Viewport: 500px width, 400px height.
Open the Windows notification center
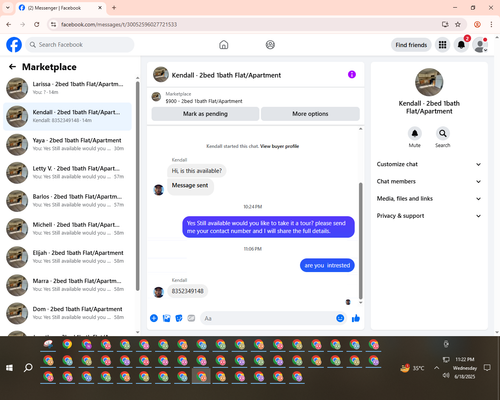pos(487,368)
